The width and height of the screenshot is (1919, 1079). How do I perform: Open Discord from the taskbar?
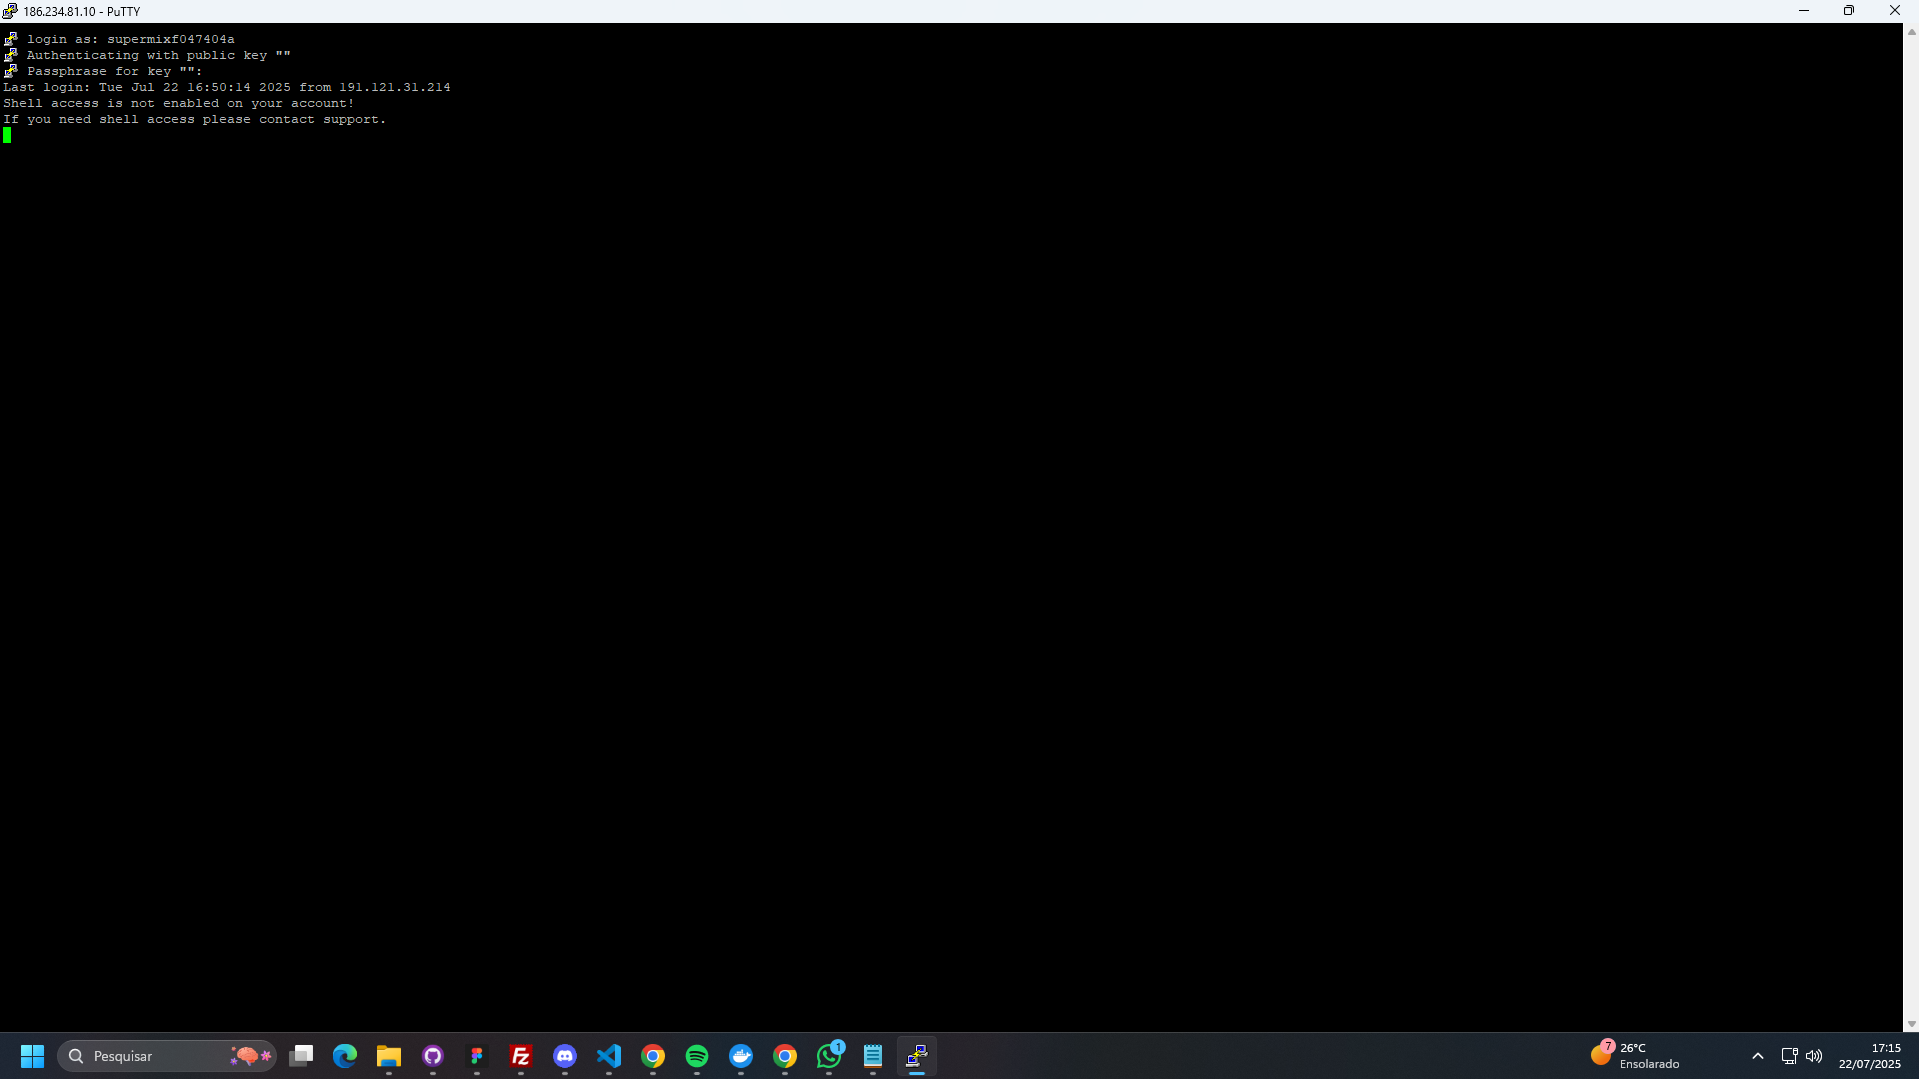(565, 1056)
